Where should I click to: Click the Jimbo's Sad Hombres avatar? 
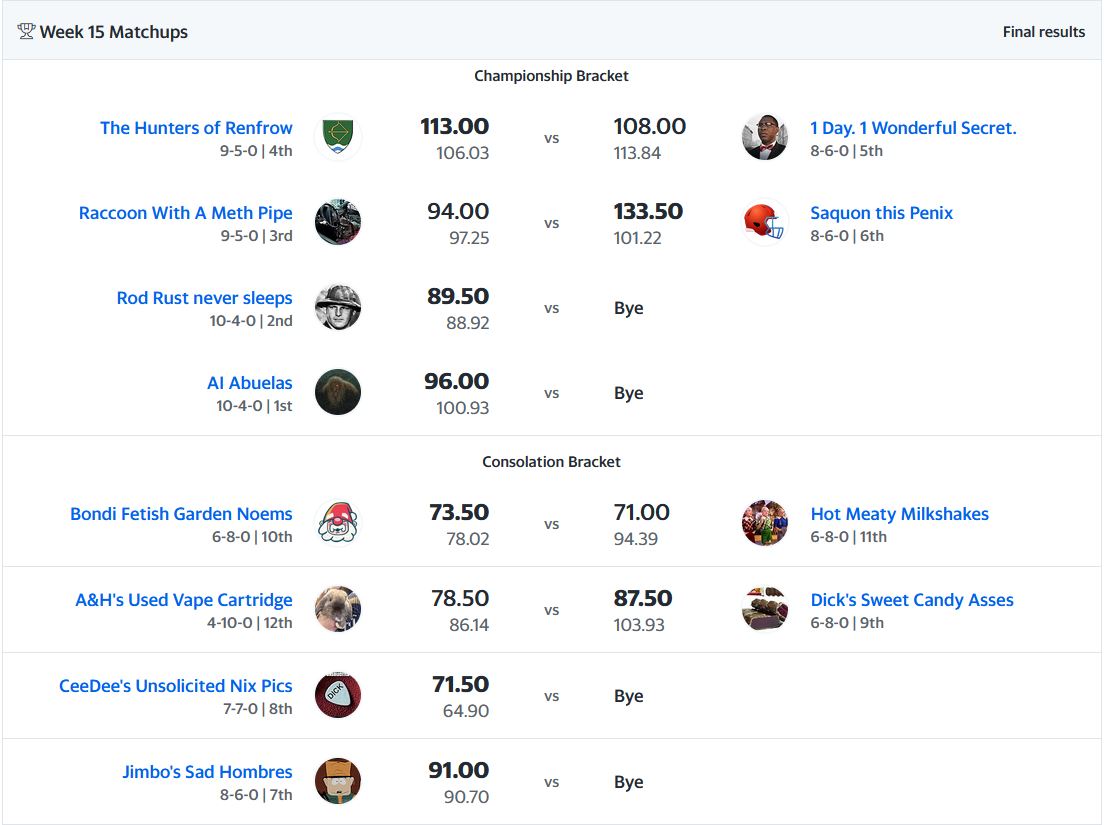coord(338,781)
